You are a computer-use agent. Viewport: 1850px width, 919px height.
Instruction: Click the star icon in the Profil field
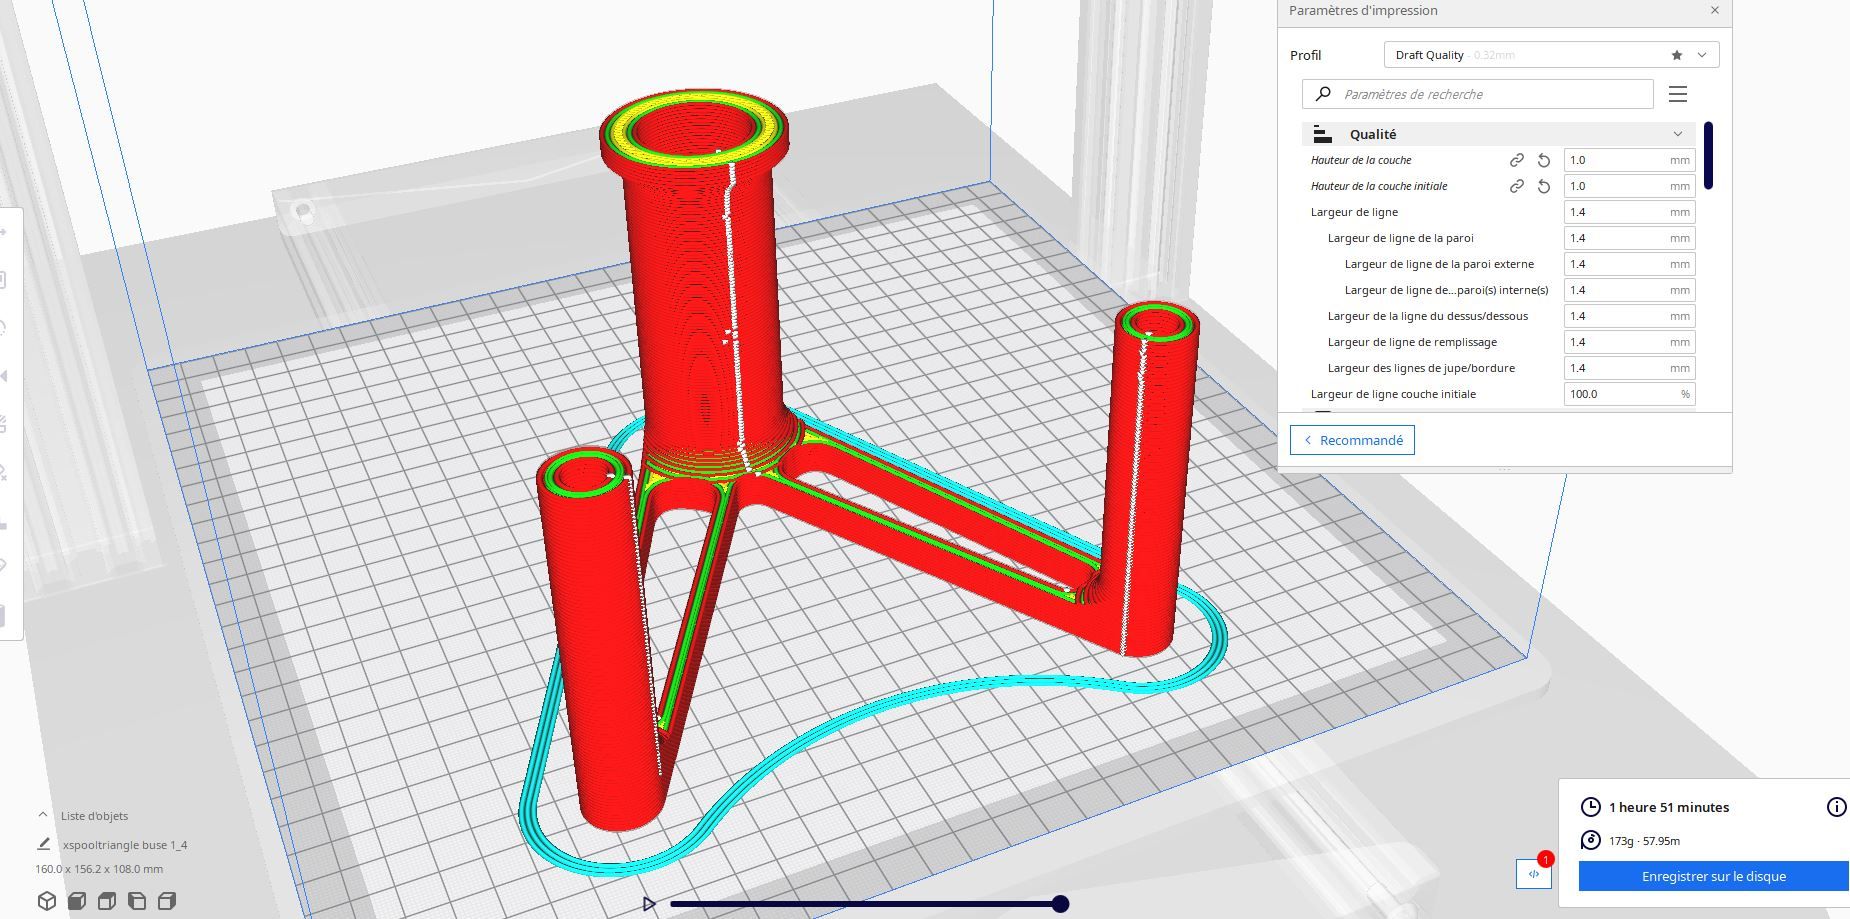pos(1677,55)
